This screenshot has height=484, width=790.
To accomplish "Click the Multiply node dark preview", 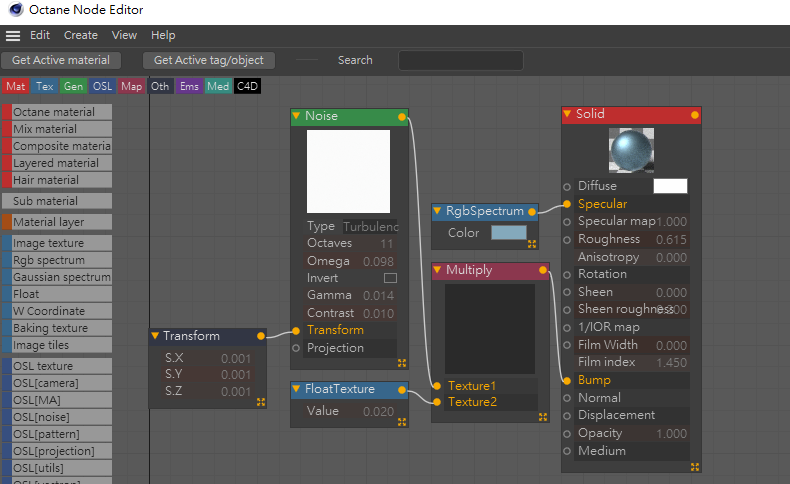I will pyautogui.click(x=490, y=329).
